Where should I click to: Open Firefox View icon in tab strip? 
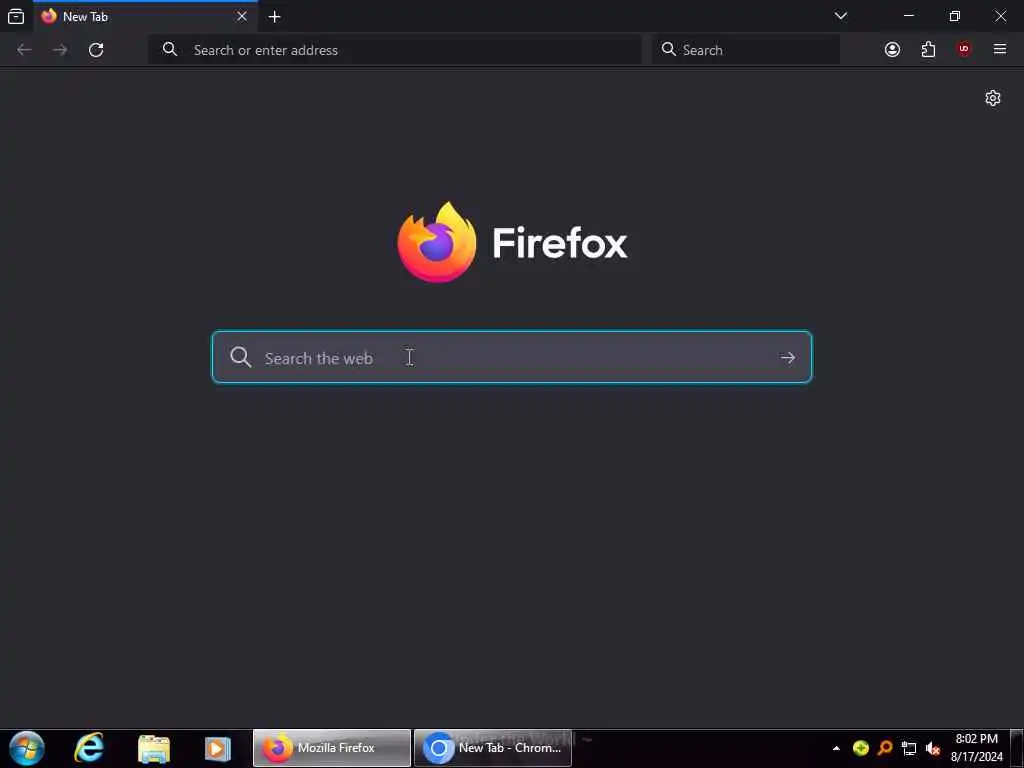(16, 16)
